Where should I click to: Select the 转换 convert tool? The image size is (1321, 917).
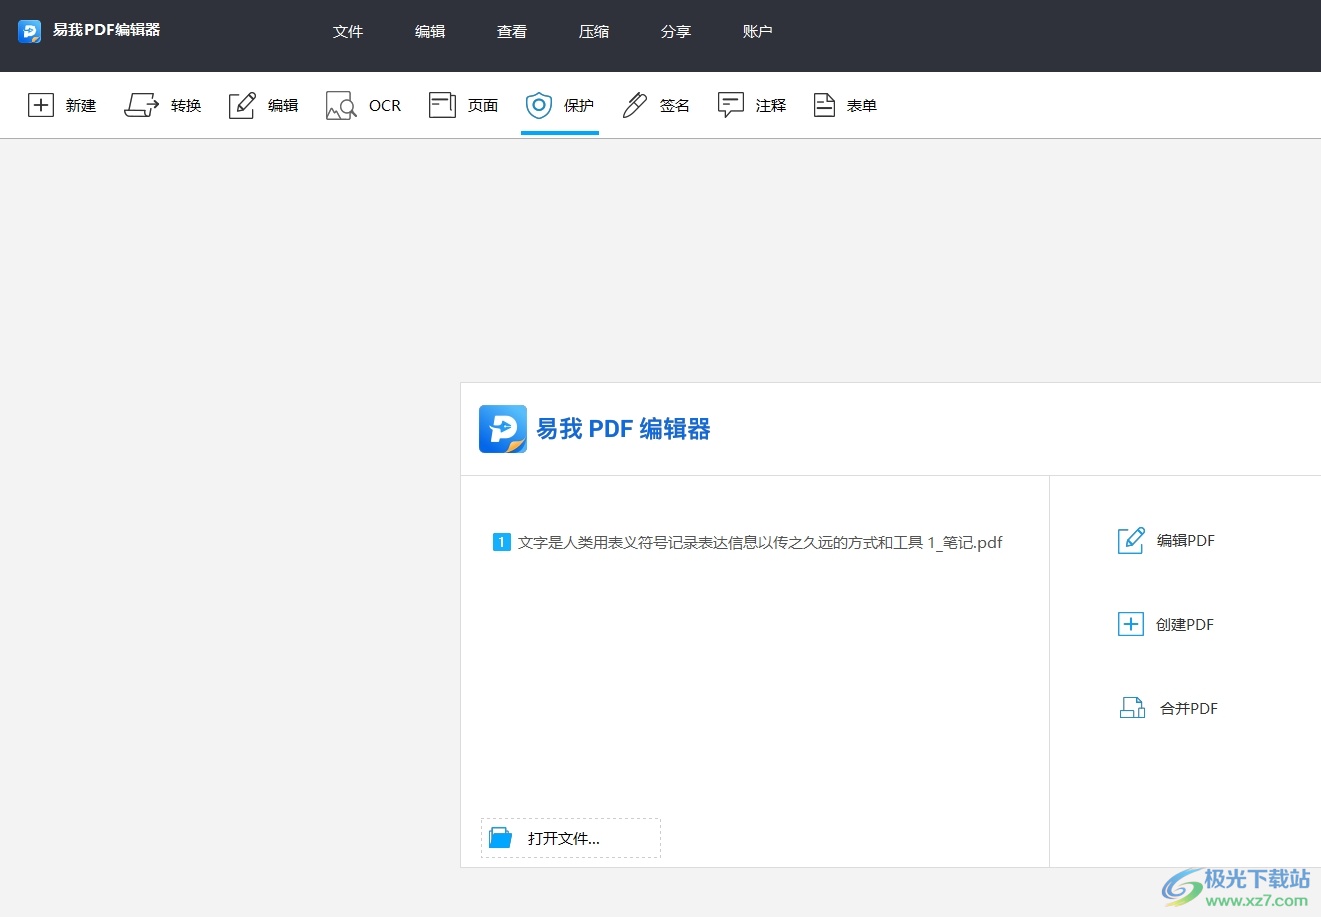pos(162,105)
